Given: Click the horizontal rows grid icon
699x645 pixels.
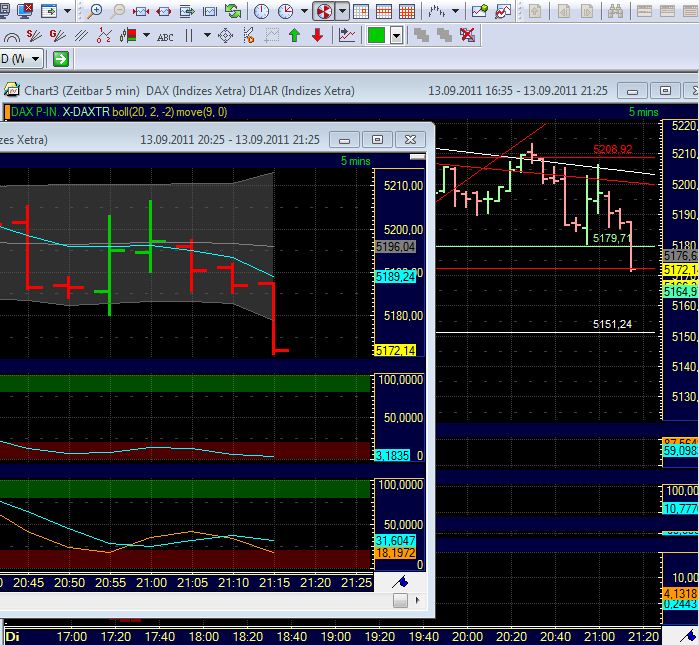Looking at the screenshot, I should 384,11.
